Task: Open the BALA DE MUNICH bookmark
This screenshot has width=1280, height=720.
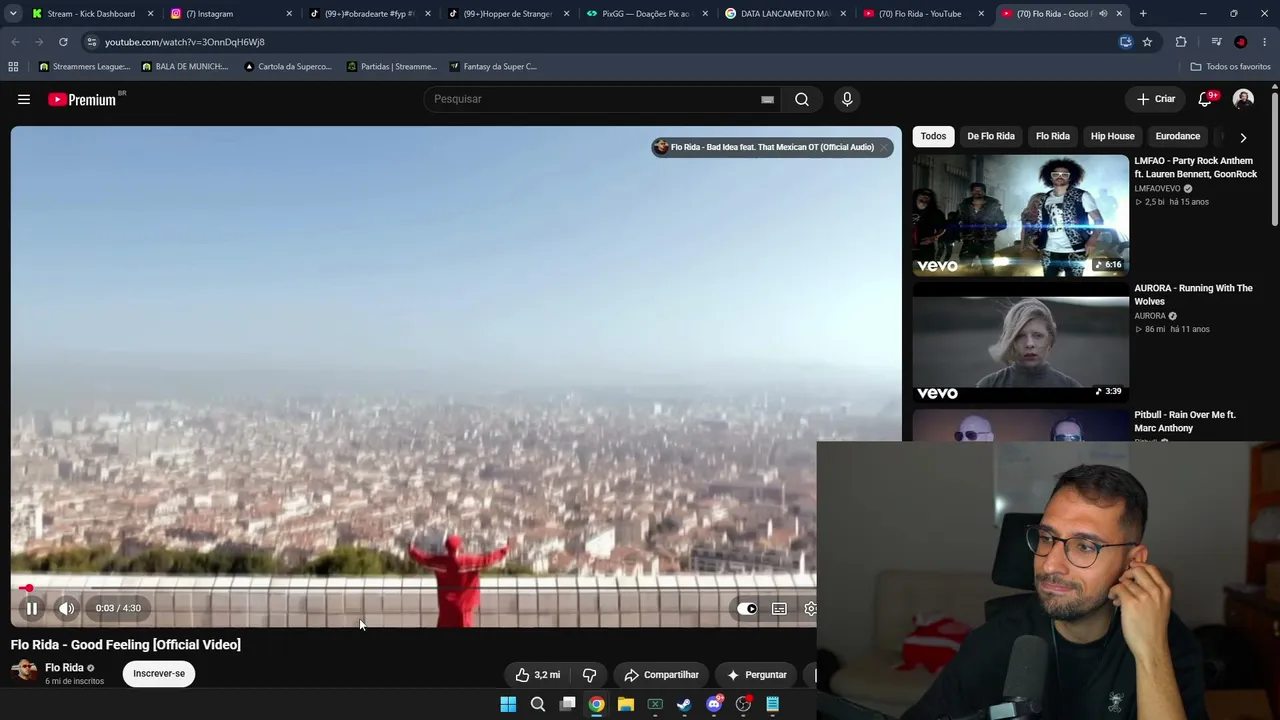Action: coord(185,67)
